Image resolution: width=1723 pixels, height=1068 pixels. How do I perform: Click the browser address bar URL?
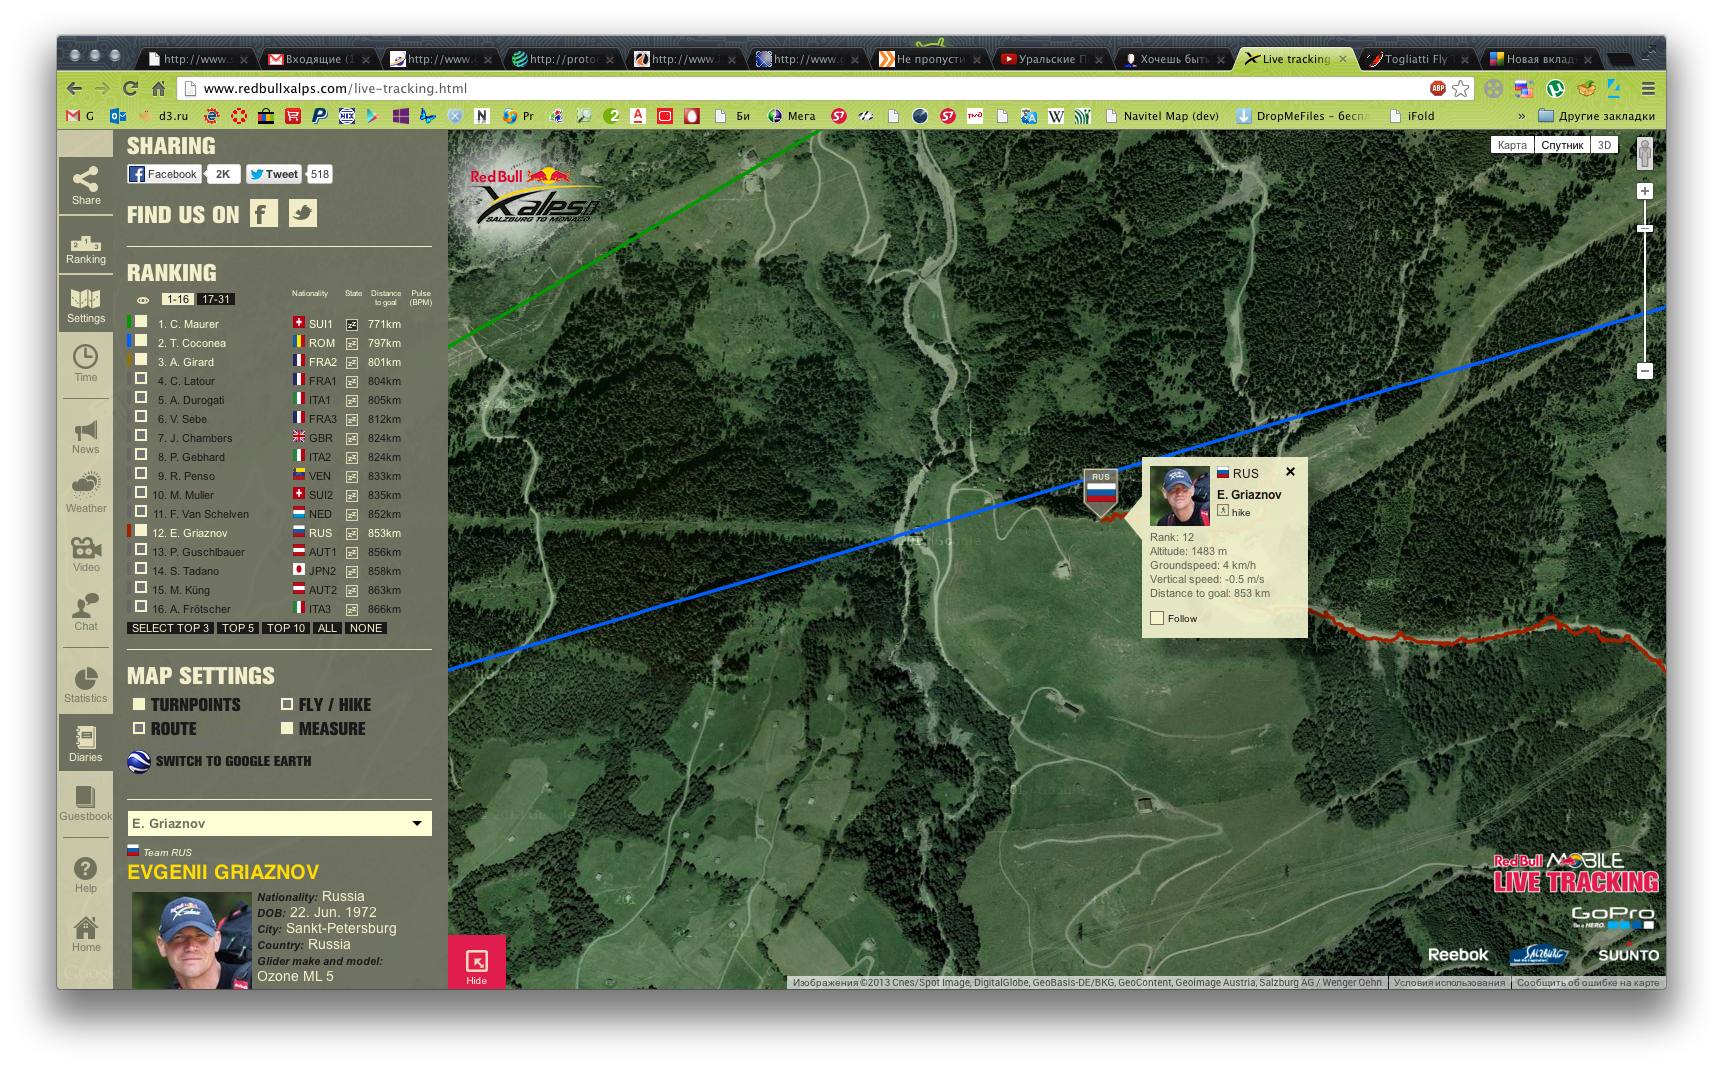coord(335,88)
